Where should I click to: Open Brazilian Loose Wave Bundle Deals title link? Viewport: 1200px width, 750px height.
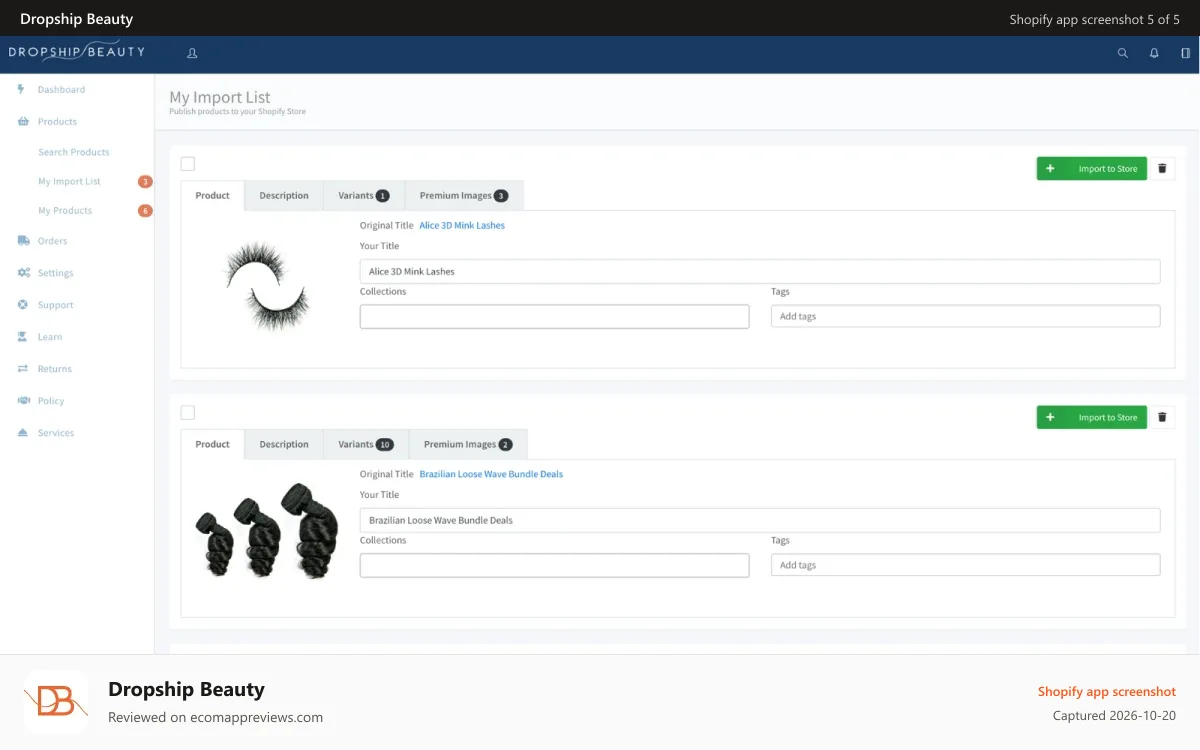point(491,474)
